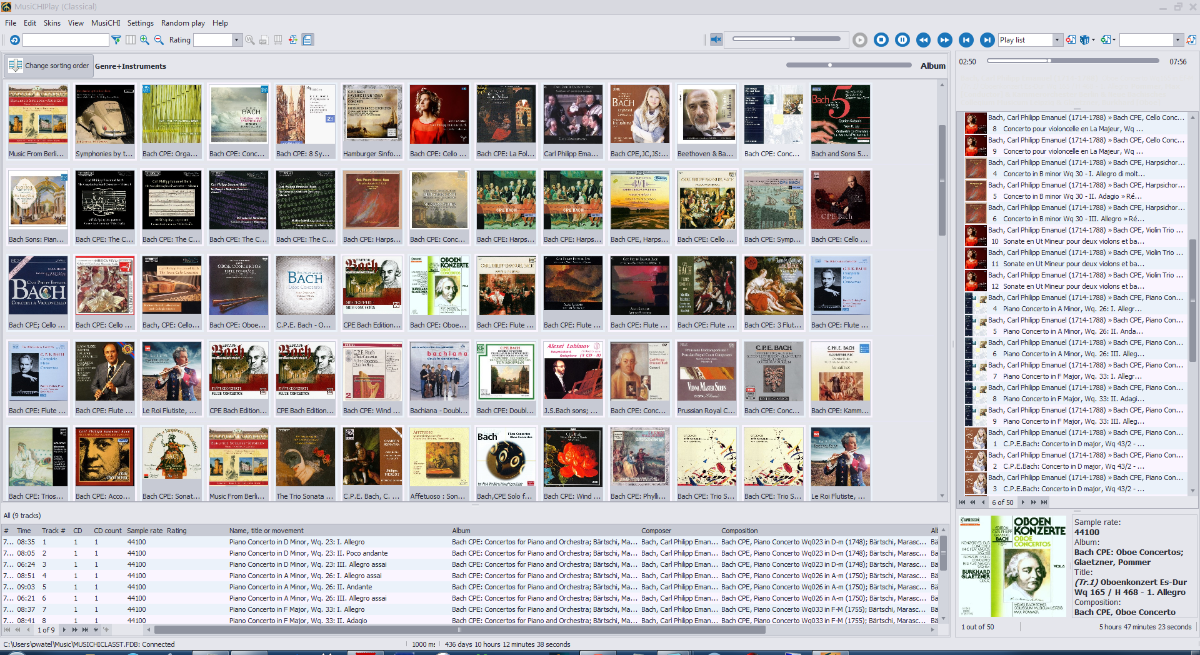Open the column view icon beside the filter
Screen dimensions: 1200x655
pos(130,40)
